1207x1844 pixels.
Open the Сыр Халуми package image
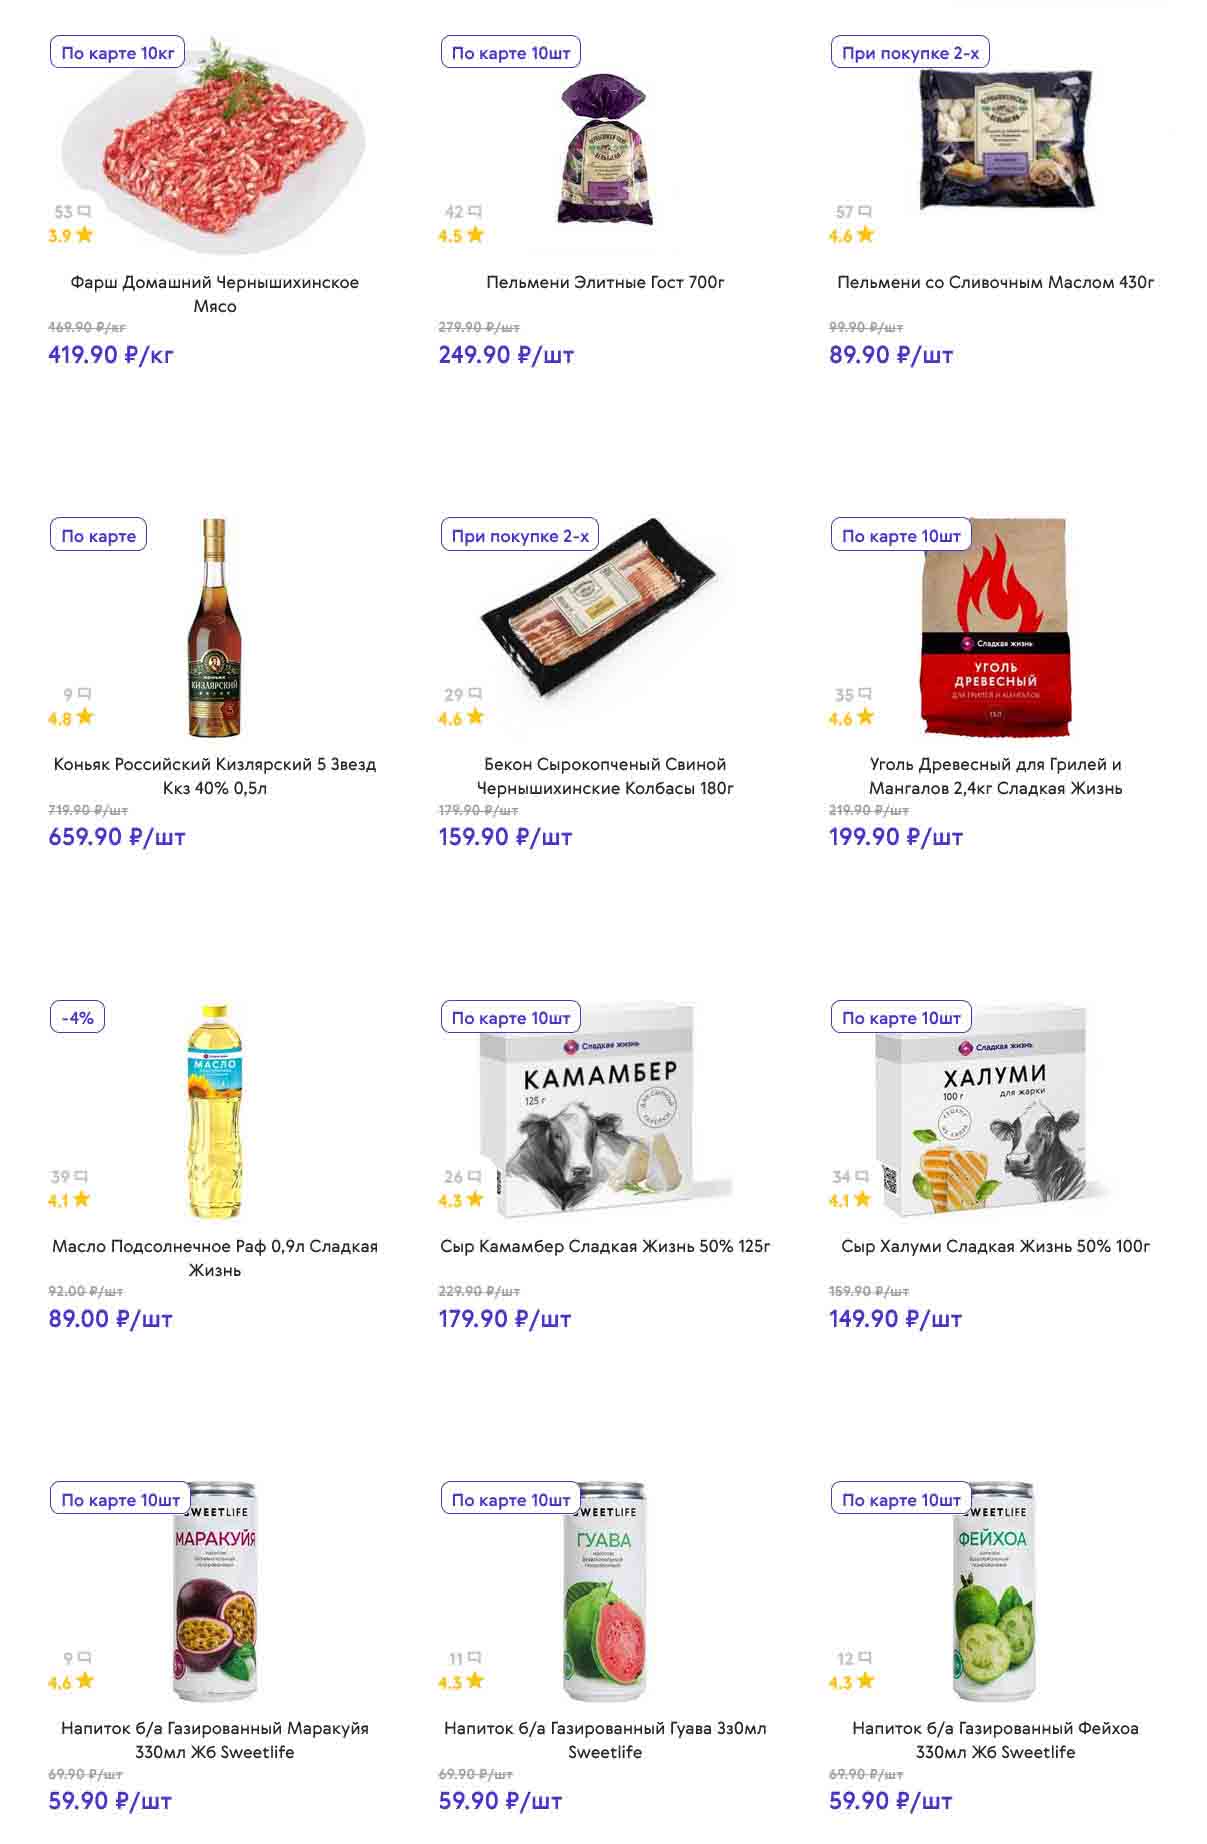[995, 1110]
